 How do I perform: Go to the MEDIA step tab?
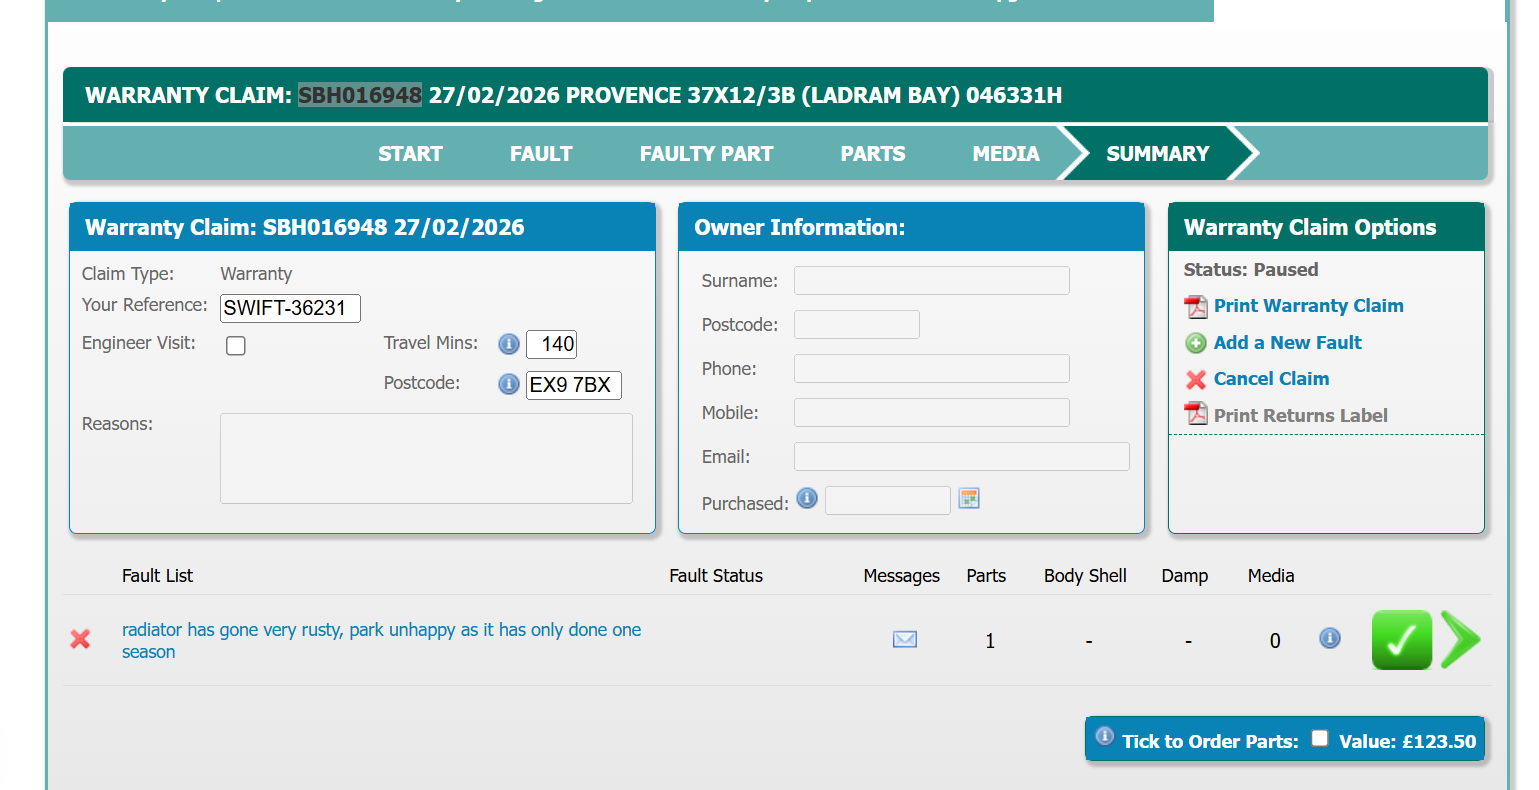[x=1005, y=154]
